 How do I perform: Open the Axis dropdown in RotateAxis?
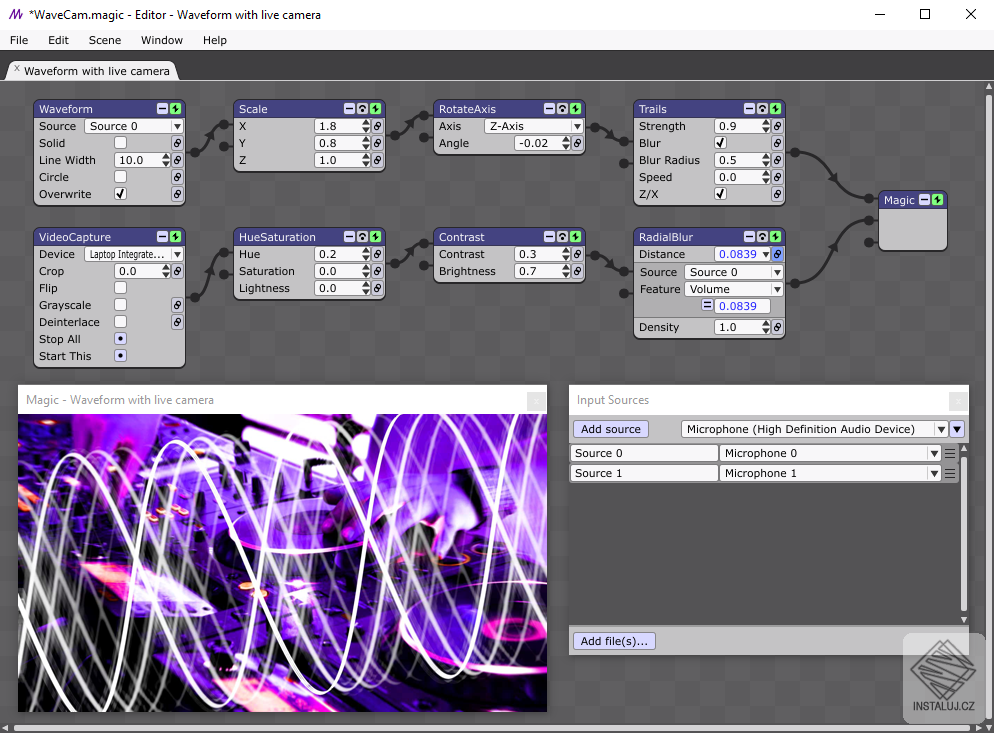pyautogui.click(x=534, y=126)
